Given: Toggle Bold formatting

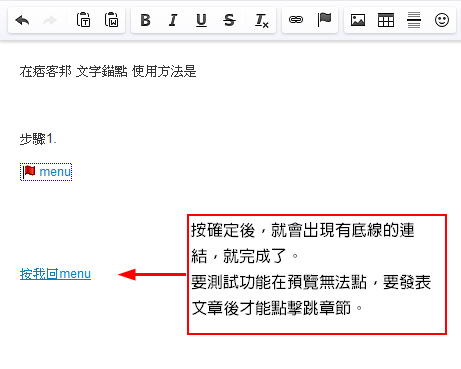Looking at the screenshot, I should coord(145,20).
